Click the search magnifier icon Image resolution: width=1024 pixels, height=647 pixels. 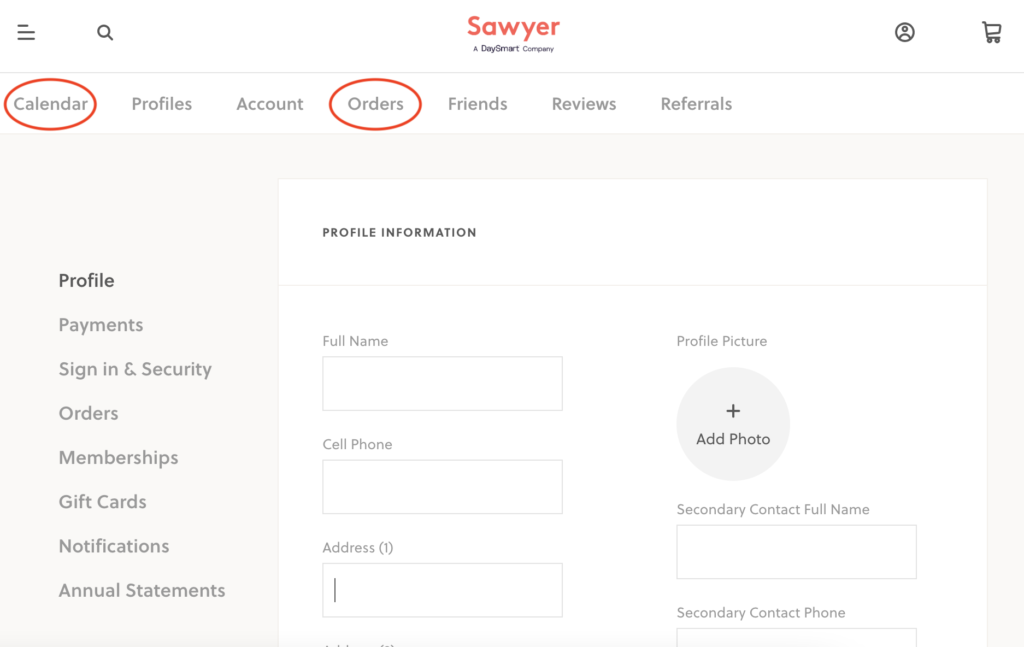pyautogui.click(x=105, y=33)
